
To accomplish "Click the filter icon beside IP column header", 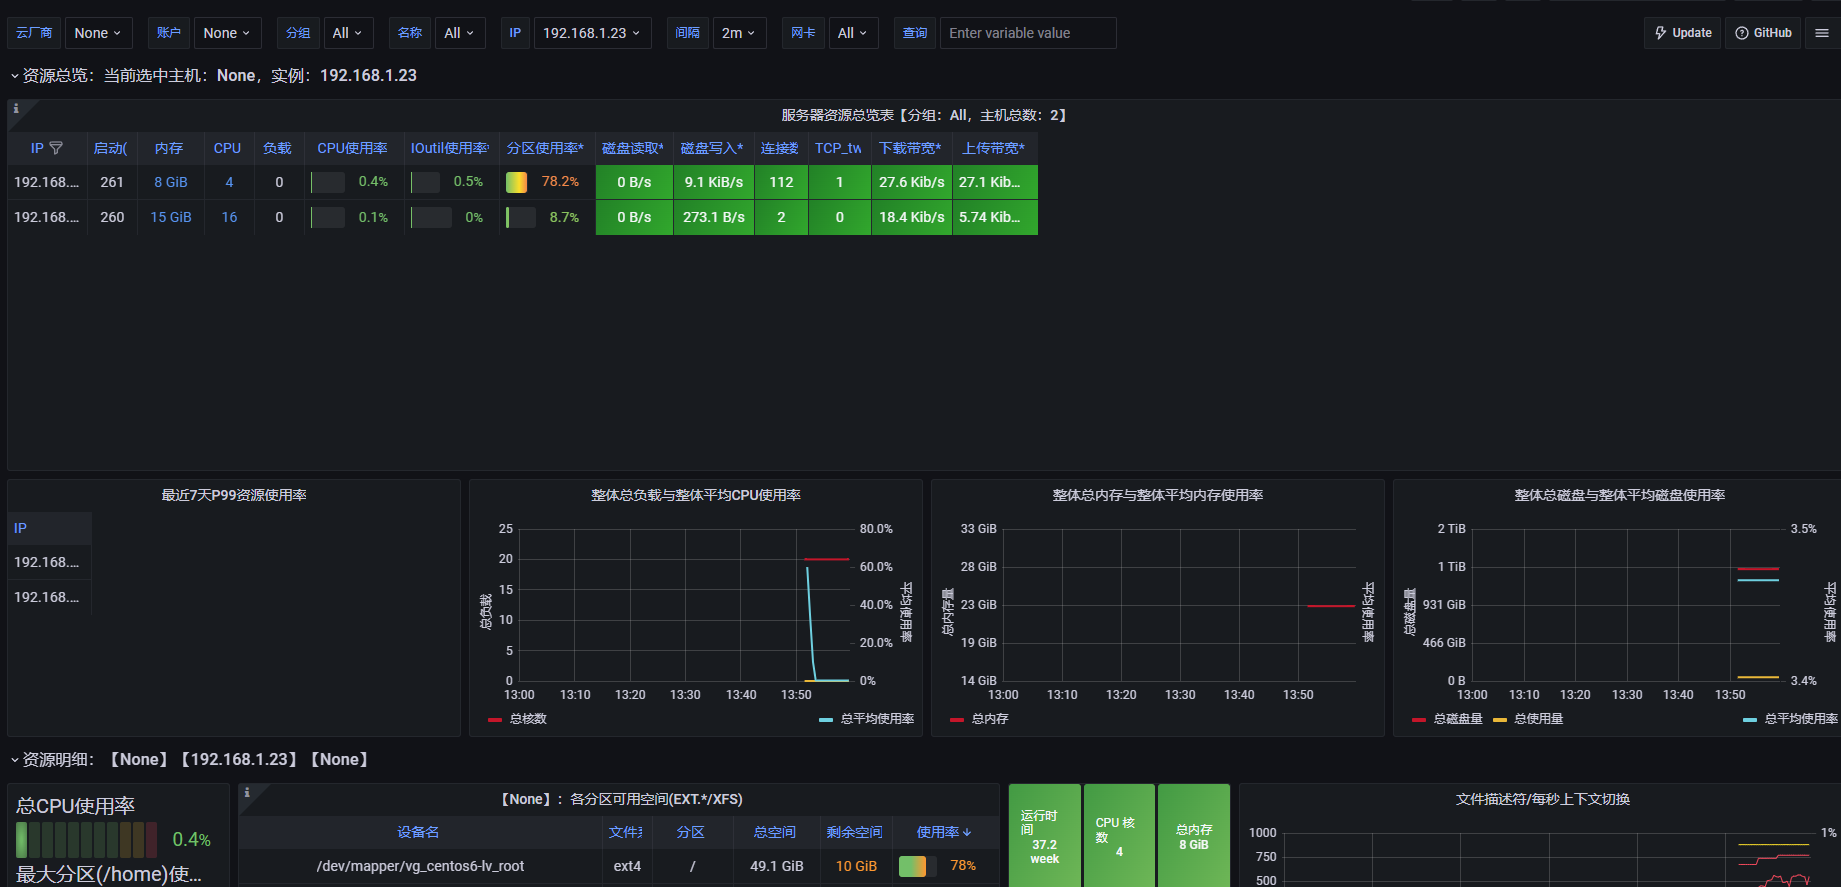I will (56, 148).
